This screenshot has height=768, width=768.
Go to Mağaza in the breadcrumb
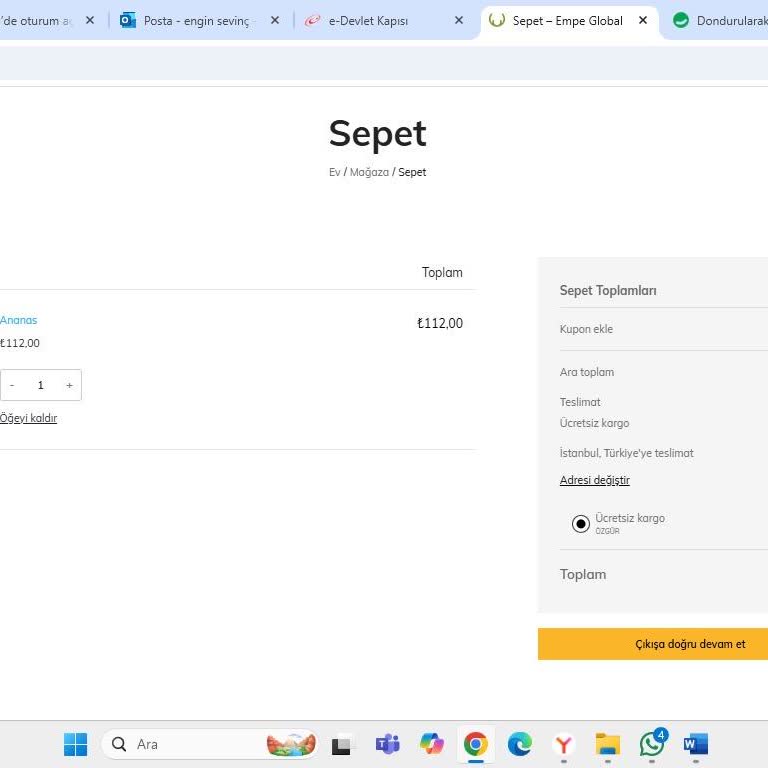[369, 172]
